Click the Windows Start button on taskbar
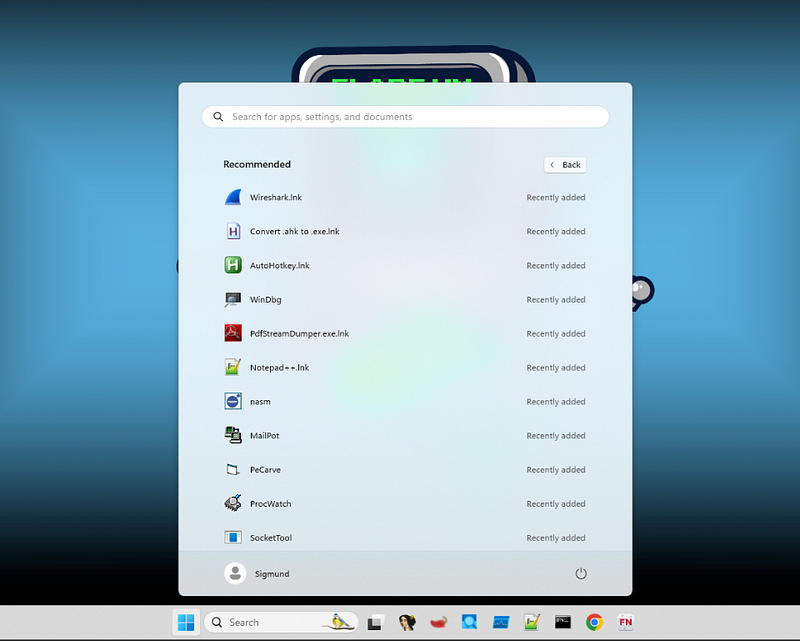The image size is (800, 641). click(186, 622)
